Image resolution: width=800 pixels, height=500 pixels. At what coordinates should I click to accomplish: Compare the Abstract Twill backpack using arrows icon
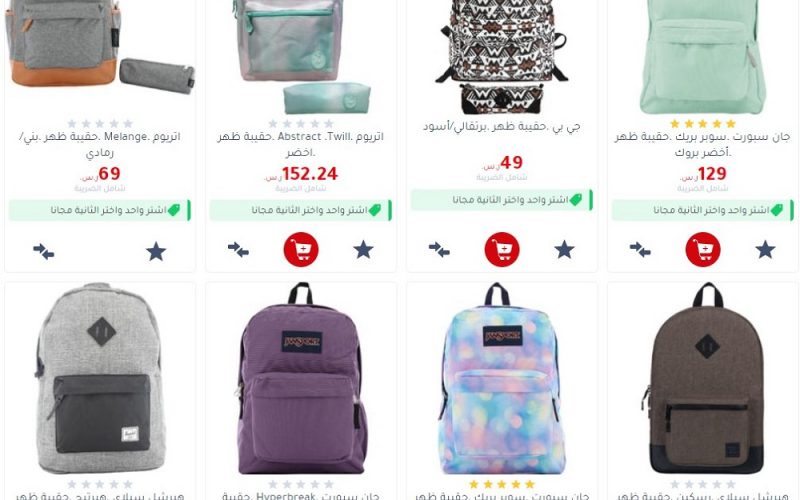[x=238, y=249]
